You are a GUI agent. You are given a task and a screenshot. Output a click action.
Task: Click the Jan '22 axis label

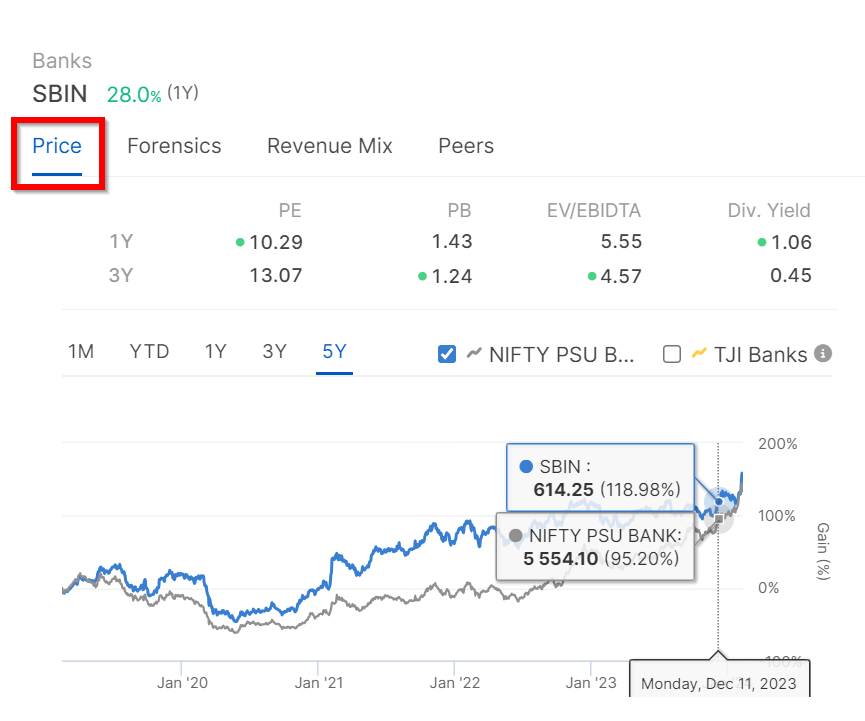[x=455, y=683]
